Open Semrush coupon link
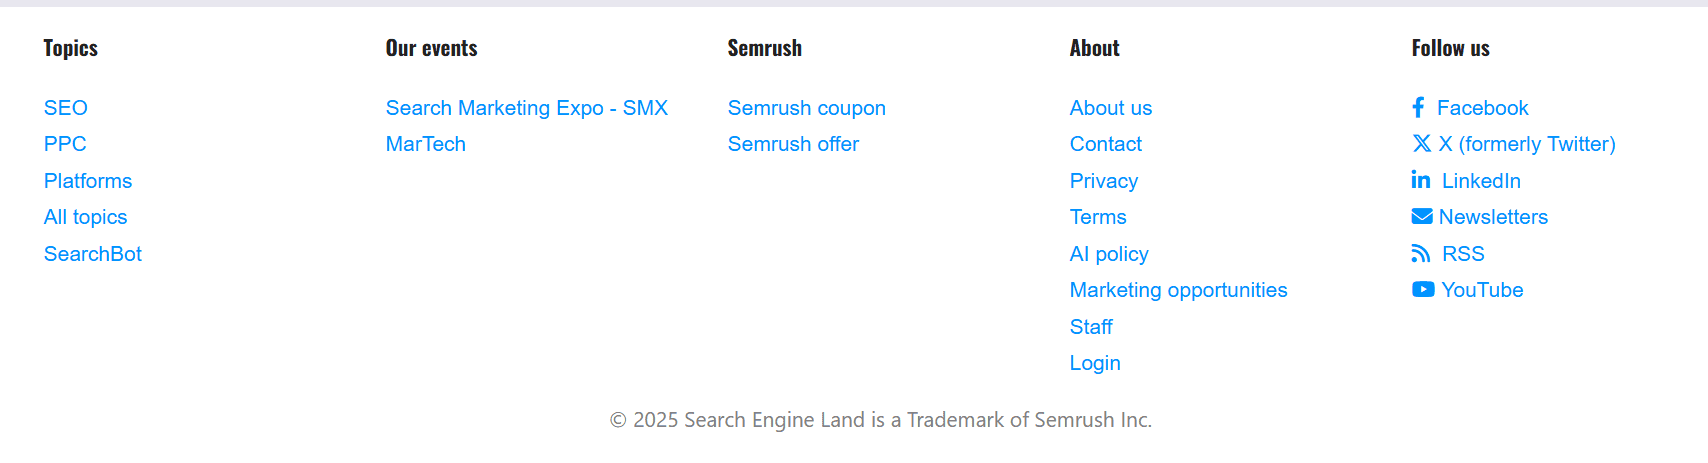Viewport: 1708px width, 463px height. [x=807, y=108]
